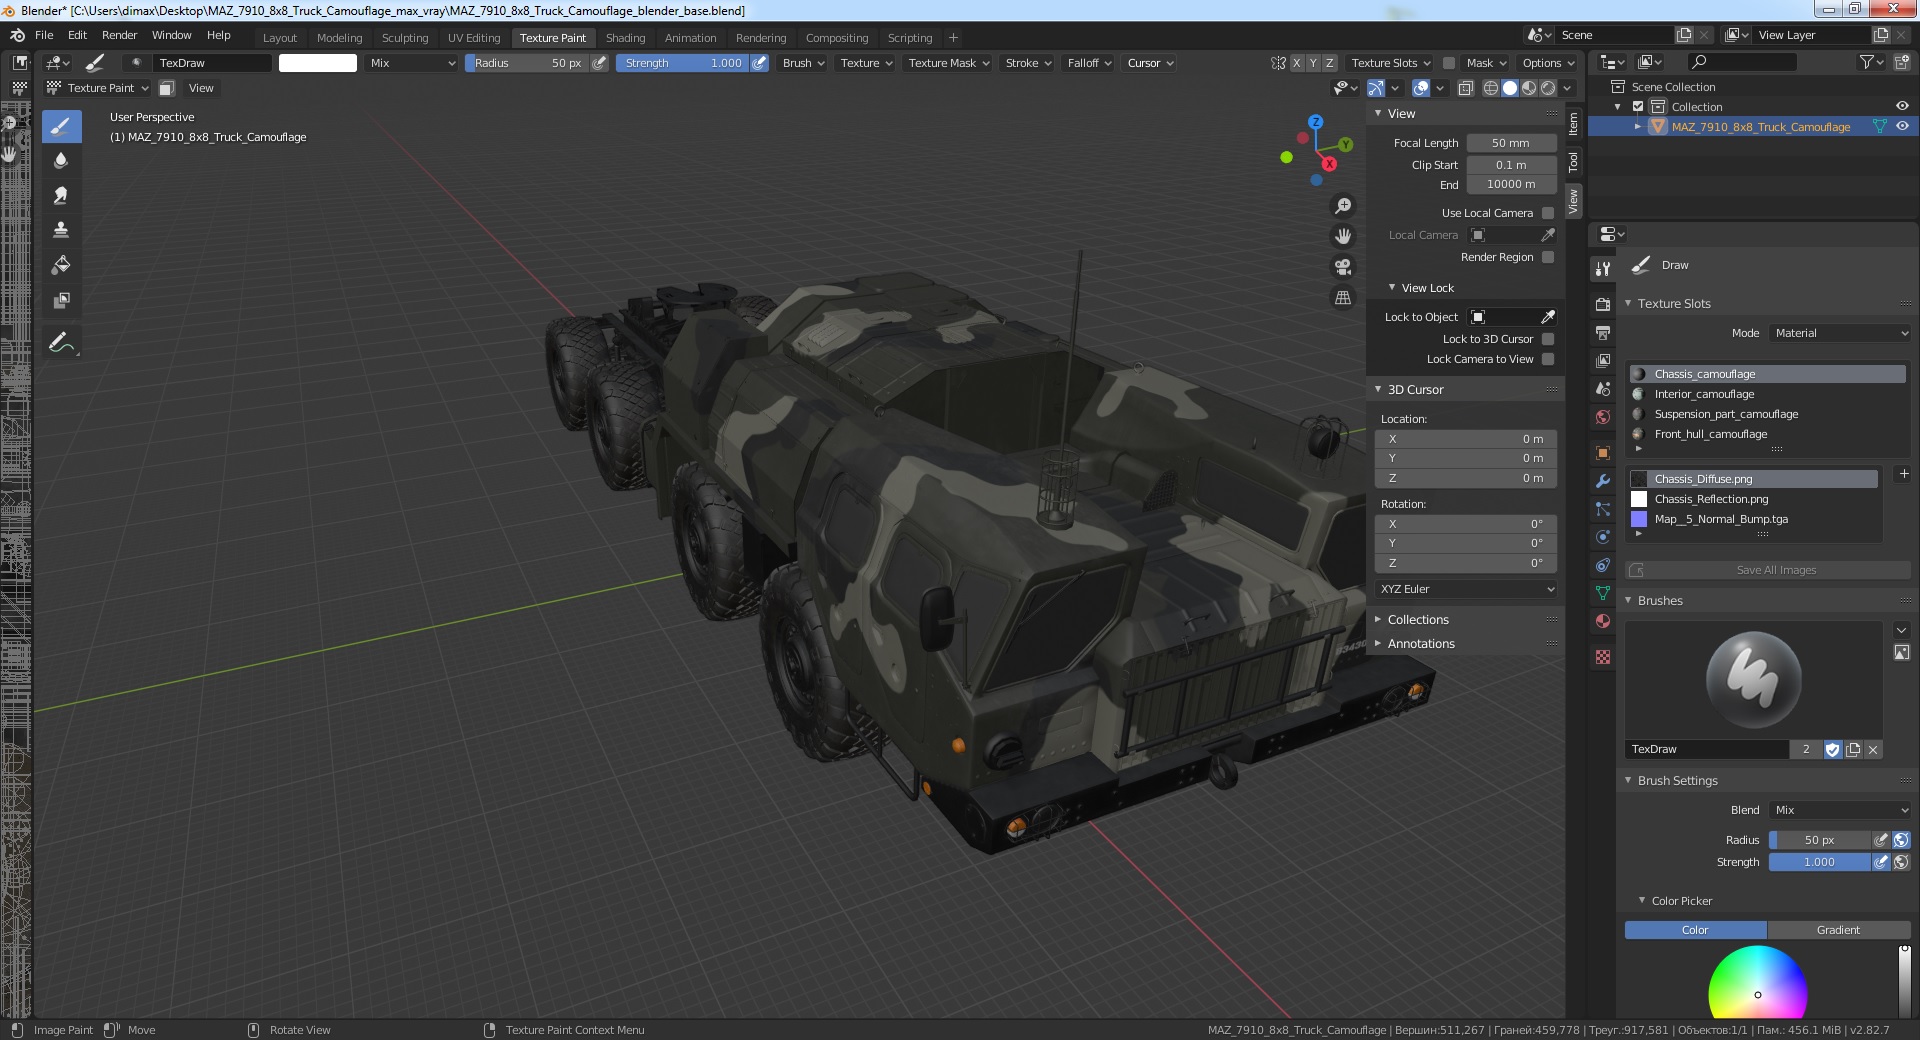
Task: Open the Object Data mesh tab icon
Action: [x=1603, y=593]
